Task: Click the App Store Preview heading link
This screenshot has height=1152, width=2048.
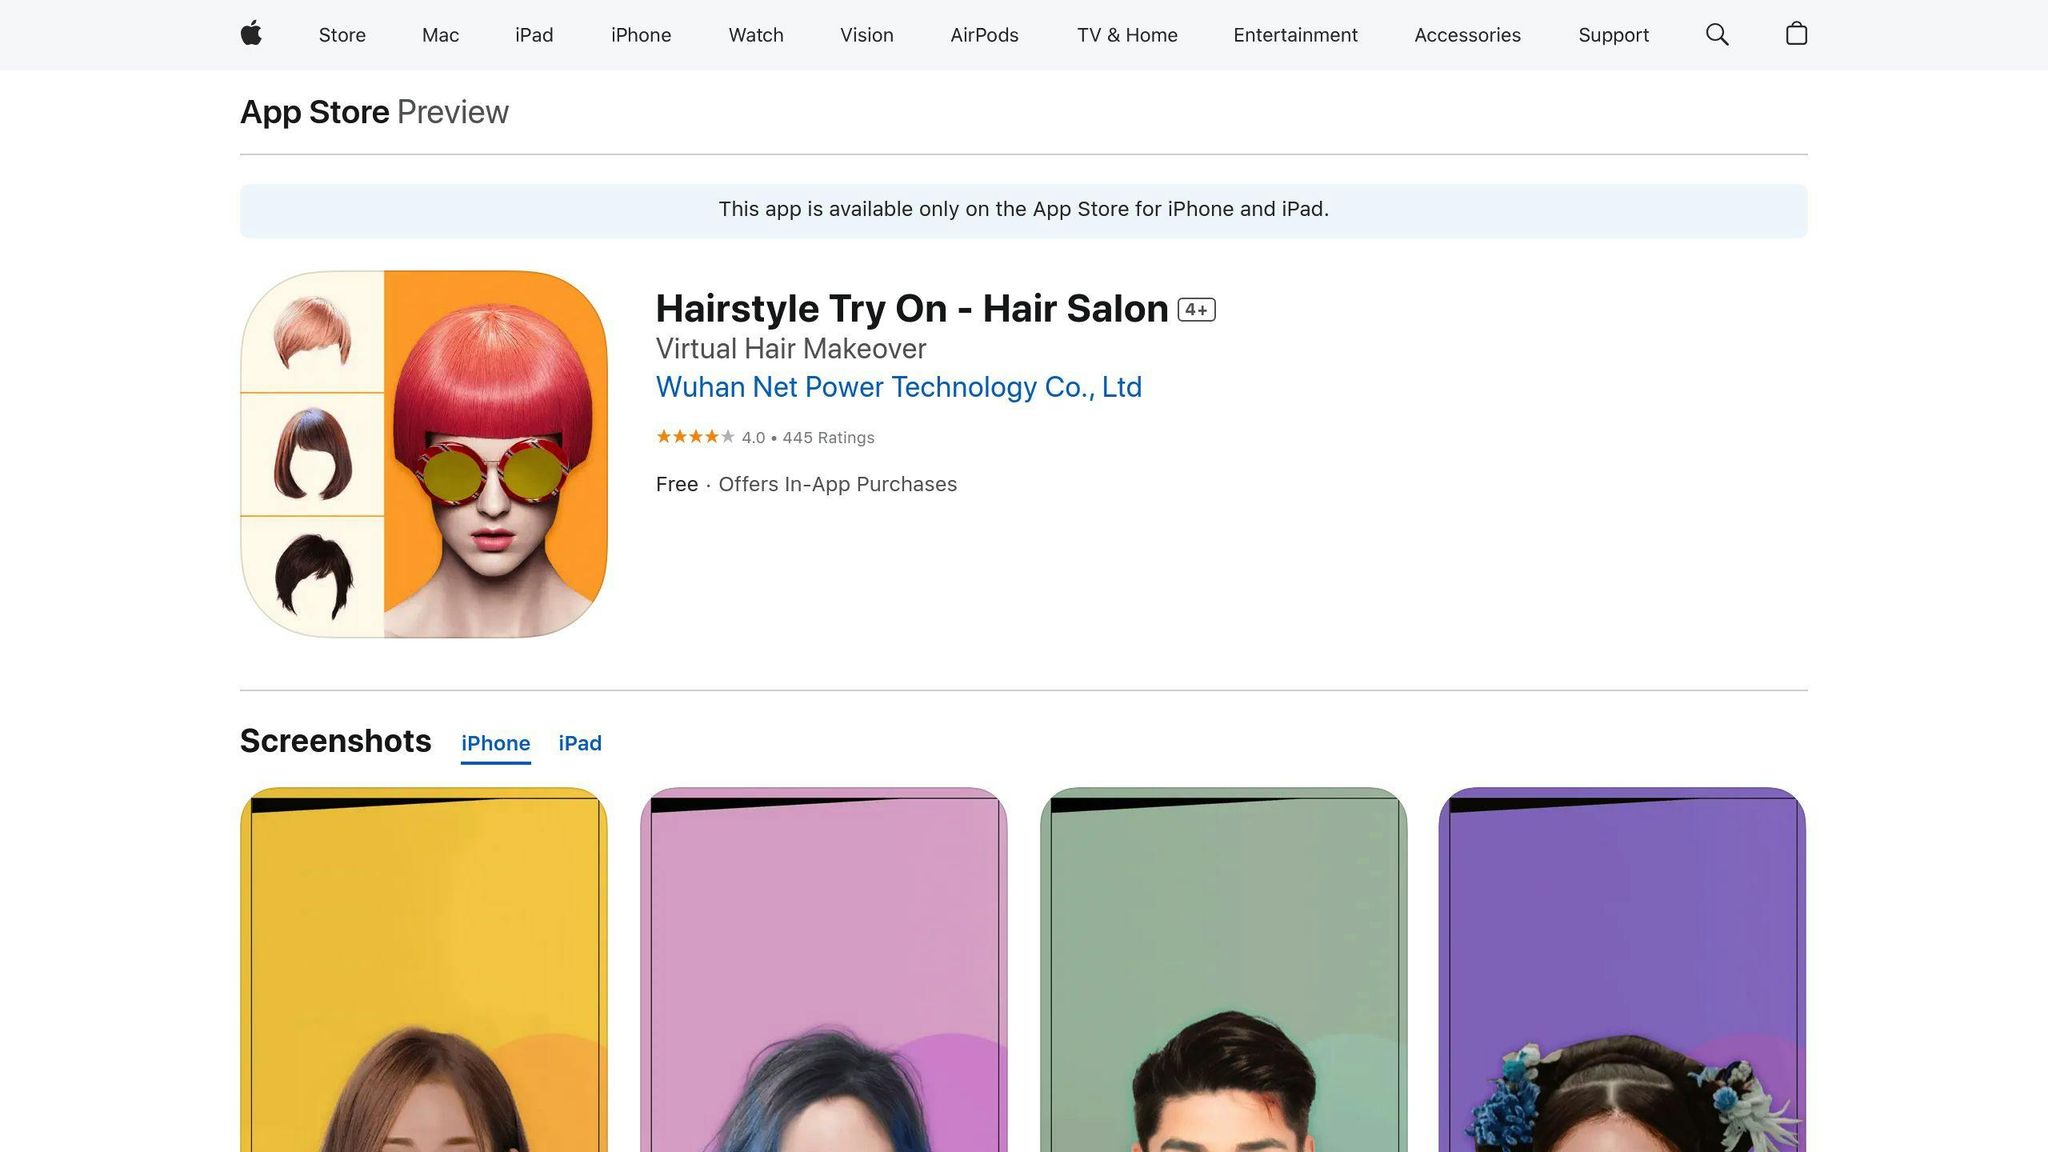Action: click(374, 112)
